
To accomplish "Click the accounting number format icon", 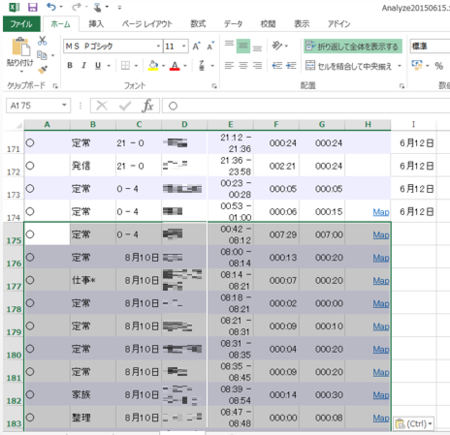I will (416, 65).
